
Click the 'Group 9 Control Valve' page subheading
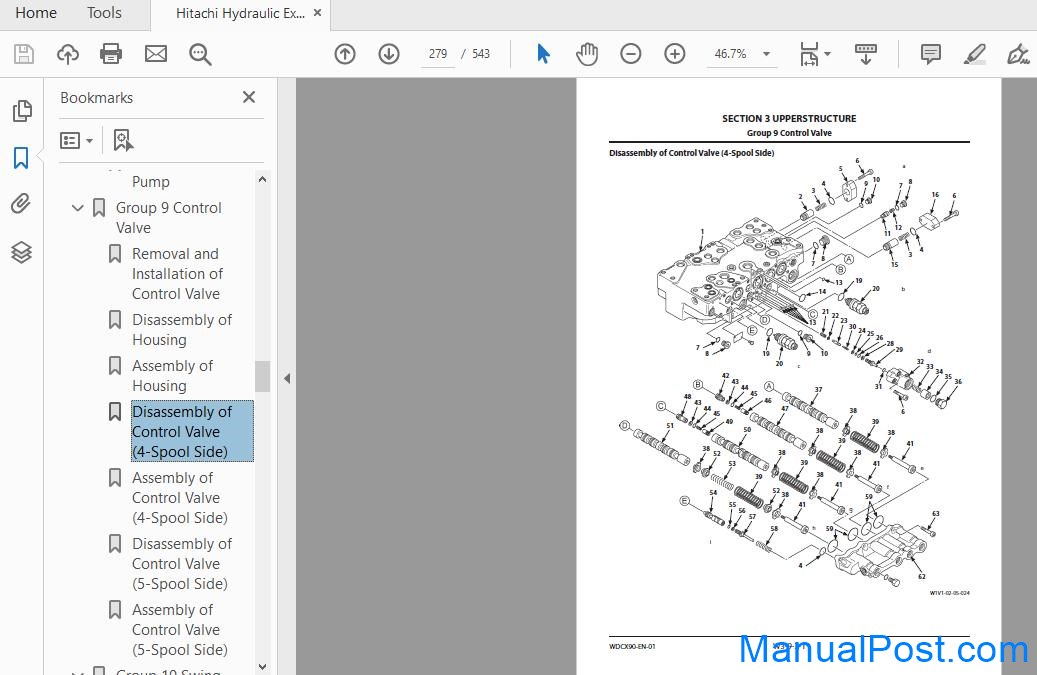789,133
